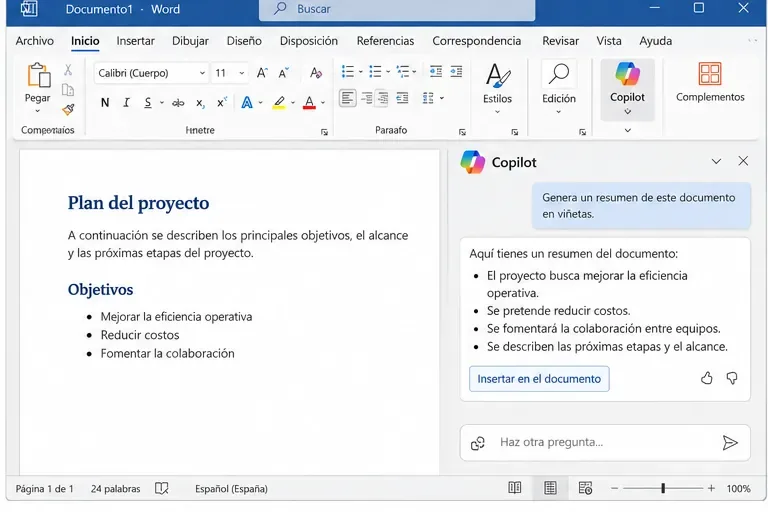The image size is (768, 512).
Task: Click the zoom slider handle
Action: (663, 488)
